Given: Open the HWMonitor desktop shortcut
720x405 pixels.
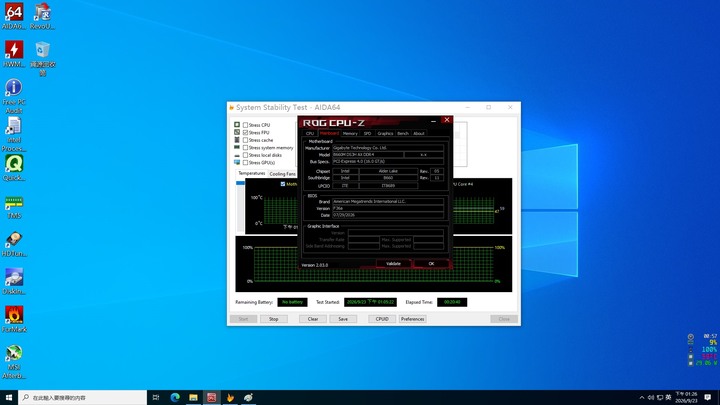Looking at the screenshot, I should (x=14, y=54).
